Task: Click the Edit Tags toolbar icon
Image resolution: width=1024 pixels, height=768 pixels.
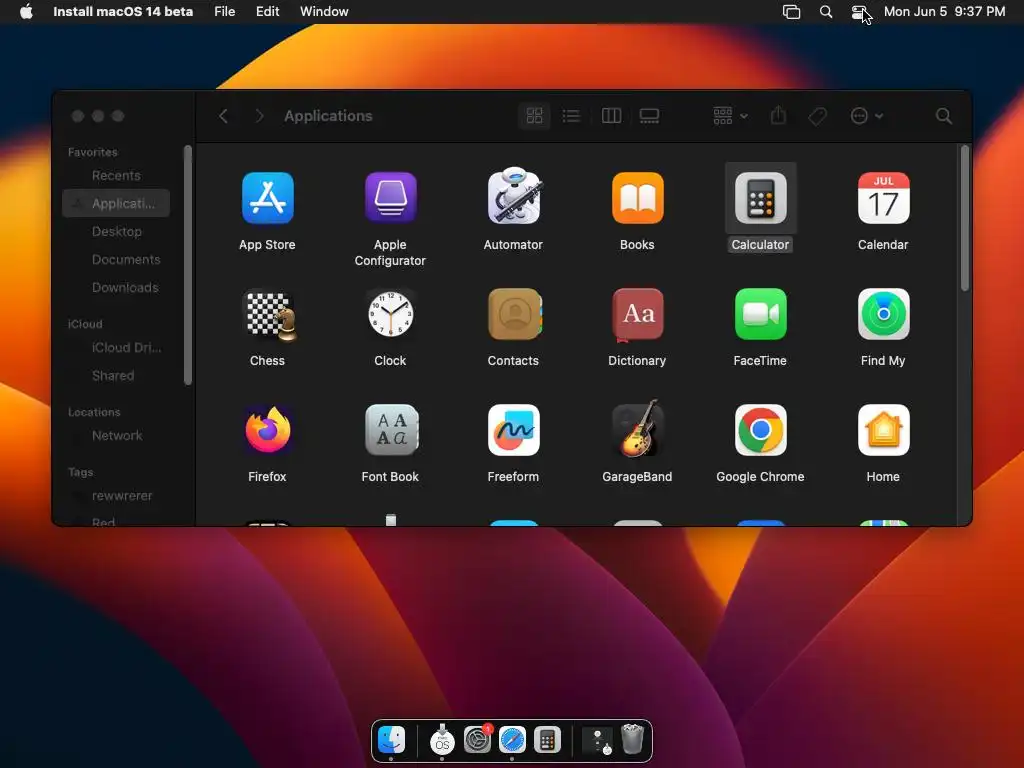Action: click(817, 116)
